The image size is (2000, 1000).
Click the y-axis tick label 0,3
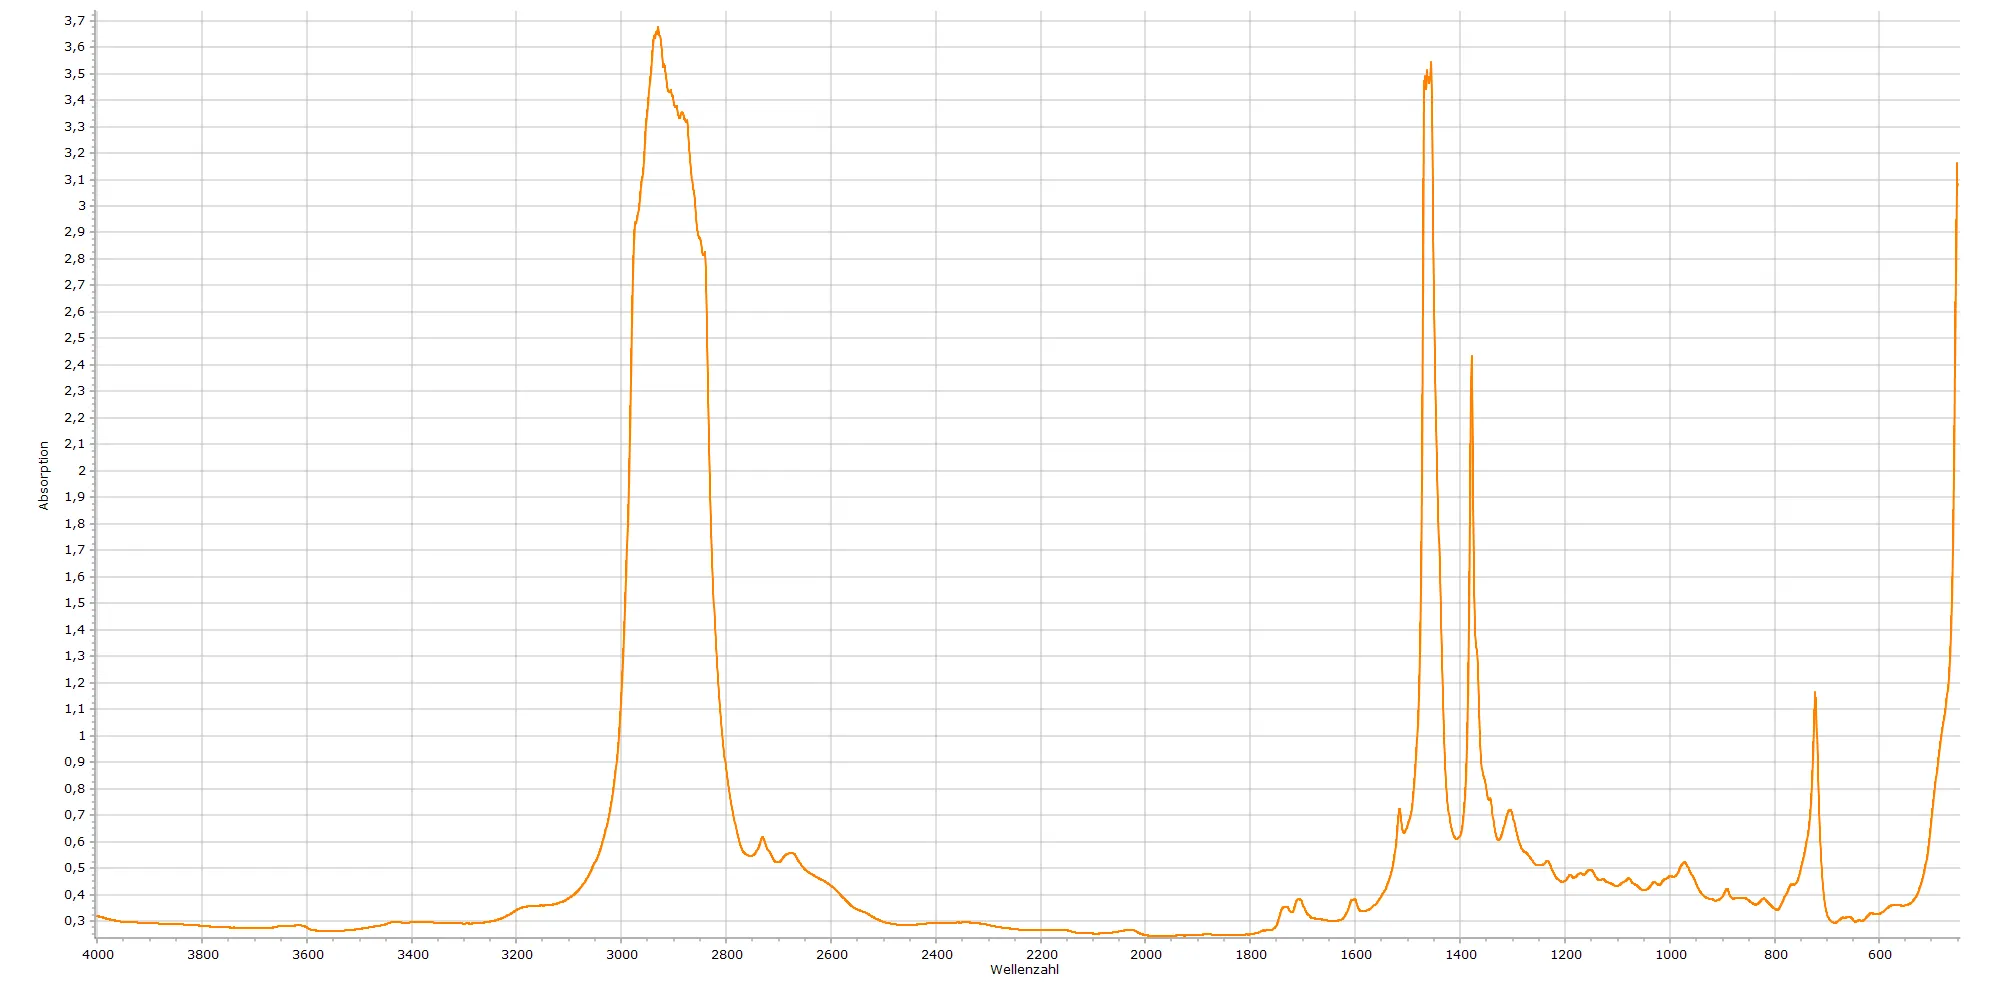(75, 920)
